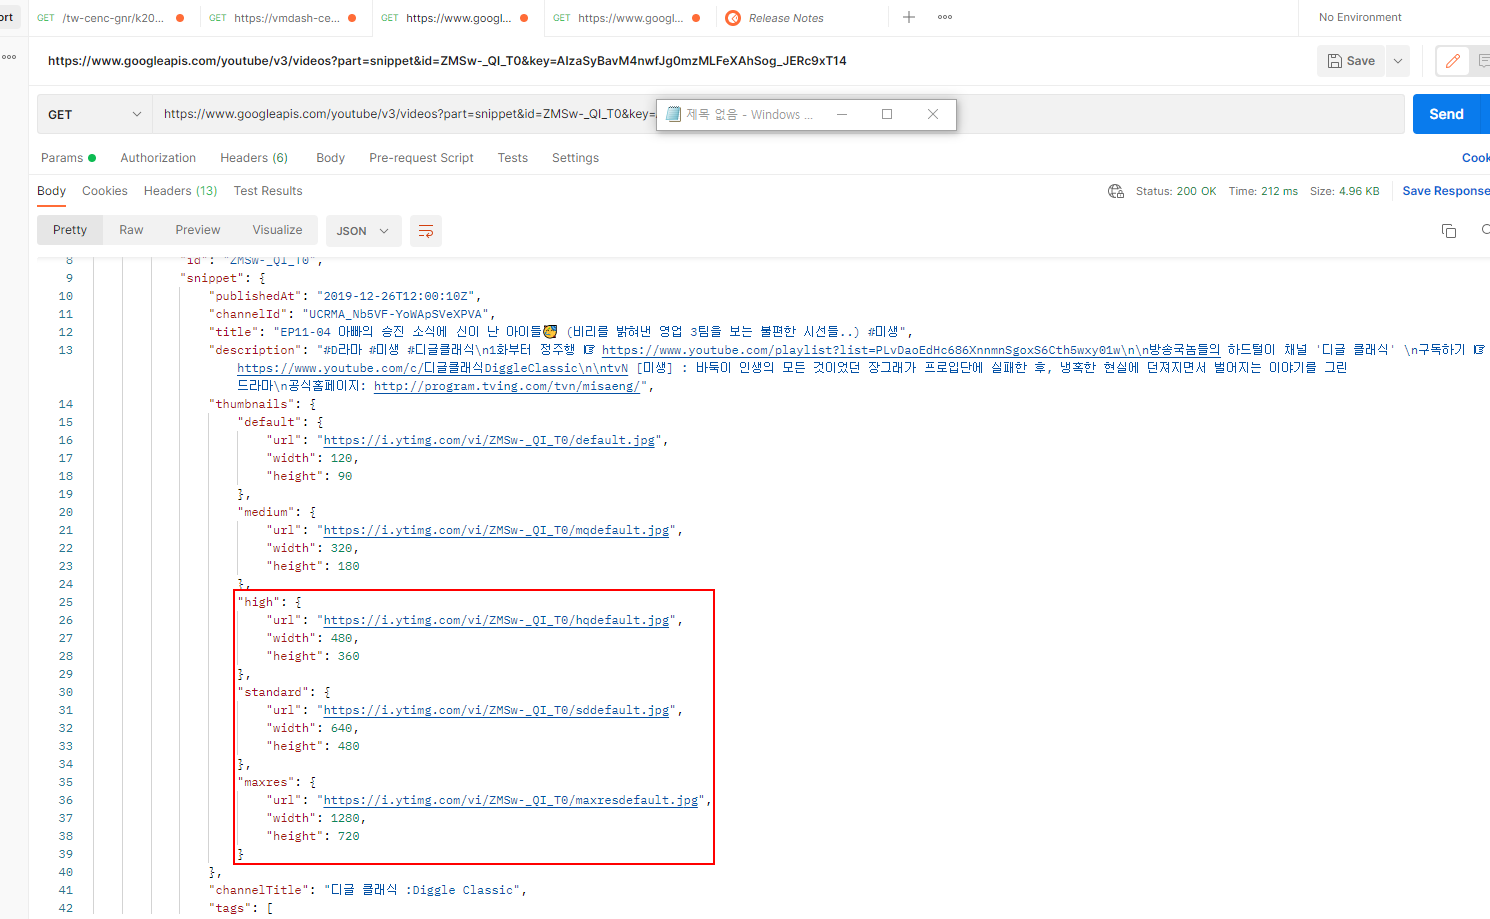The height and width of the screenshot is (919, 1490).
Task: Click Status: 200 OK text
Action: click(x=1176, y=191)
